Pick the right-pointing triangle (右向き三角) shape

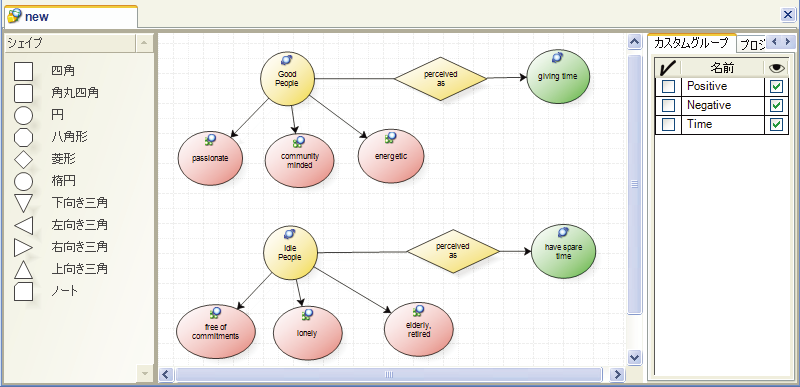click(x=23, y=247)
